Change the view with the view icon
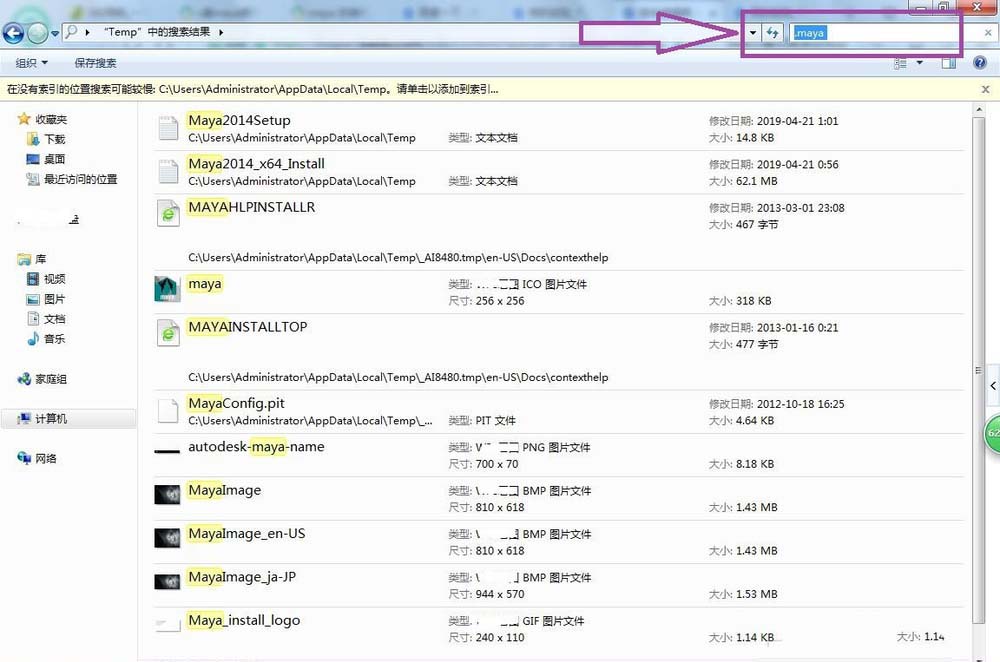1000x662 pixels. click(900, 63)
